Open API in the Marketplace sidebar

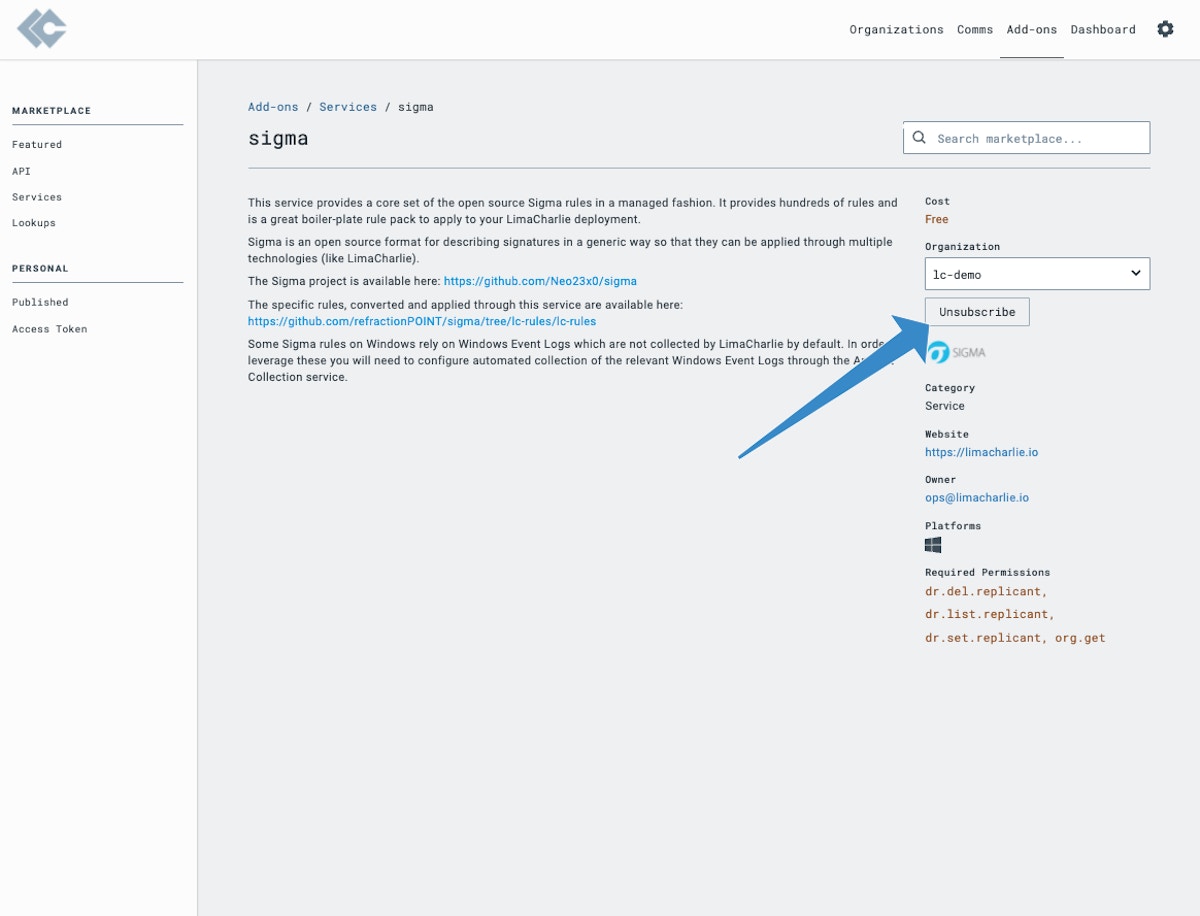coord(21,171)
